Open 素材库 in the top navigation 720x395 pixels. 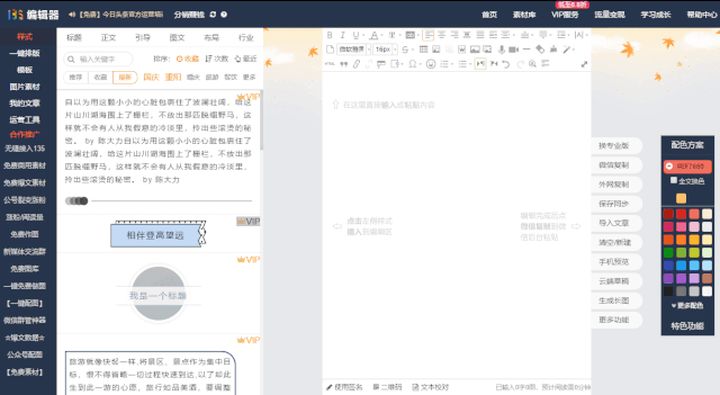[524, 15]
